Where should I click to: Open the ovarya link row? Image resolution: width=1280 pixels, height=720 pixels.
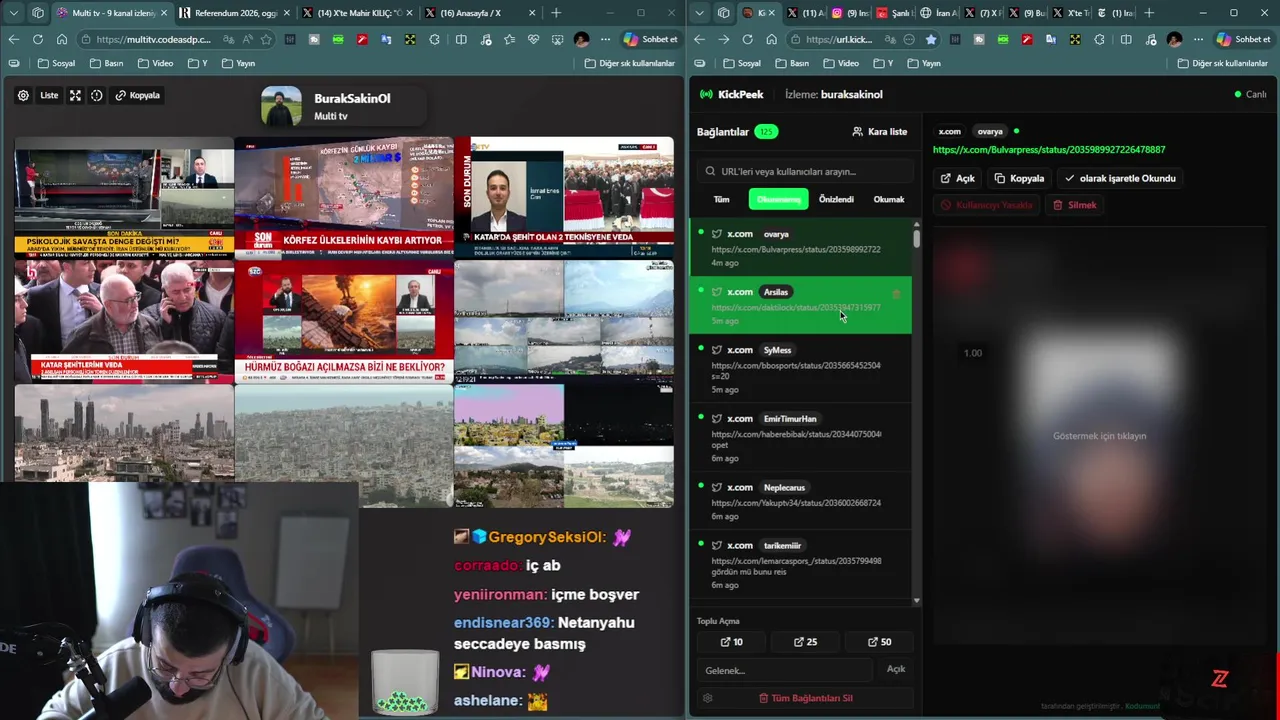[800, 247]
